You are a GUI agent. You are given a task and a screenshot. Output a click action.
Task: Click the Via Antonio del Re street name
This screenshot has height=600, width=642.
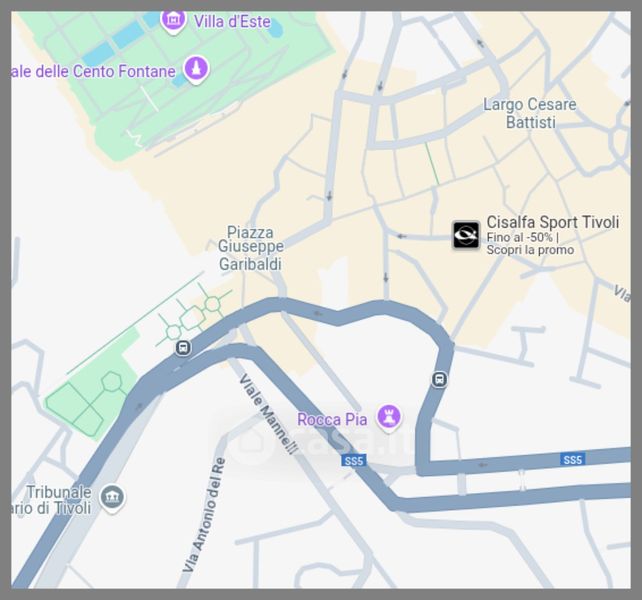click(x=204, y=514)
